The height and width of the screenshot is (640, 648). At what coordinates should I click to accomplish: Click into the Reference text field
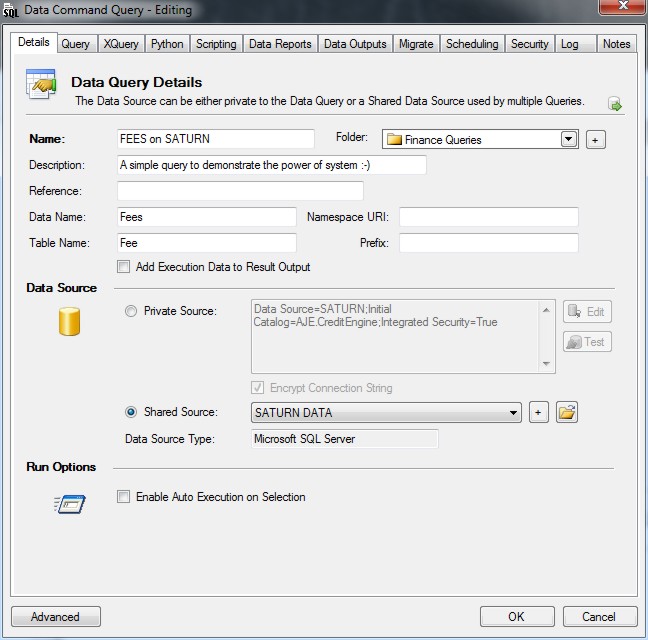coord(240,191)
